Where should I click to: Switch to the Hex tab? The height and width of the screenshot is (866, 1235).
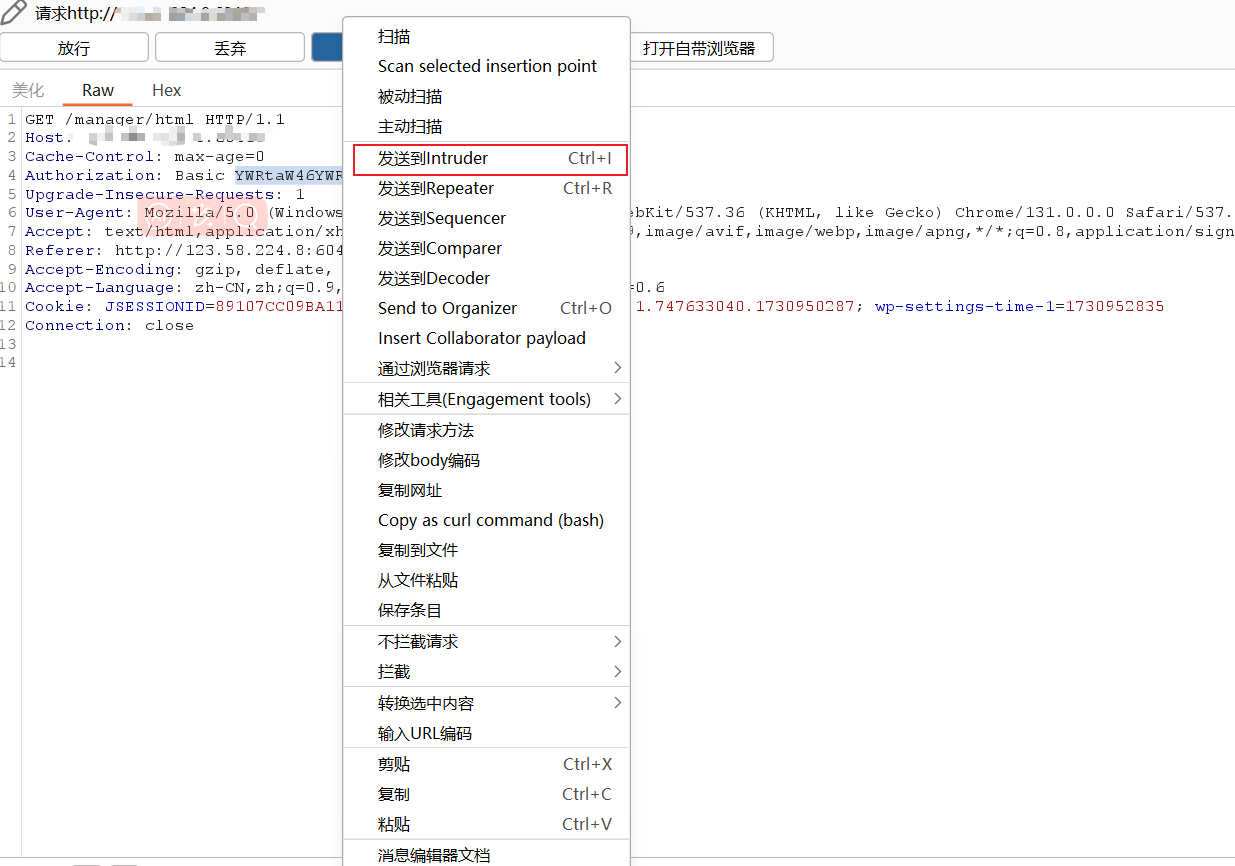pos(166,90)
